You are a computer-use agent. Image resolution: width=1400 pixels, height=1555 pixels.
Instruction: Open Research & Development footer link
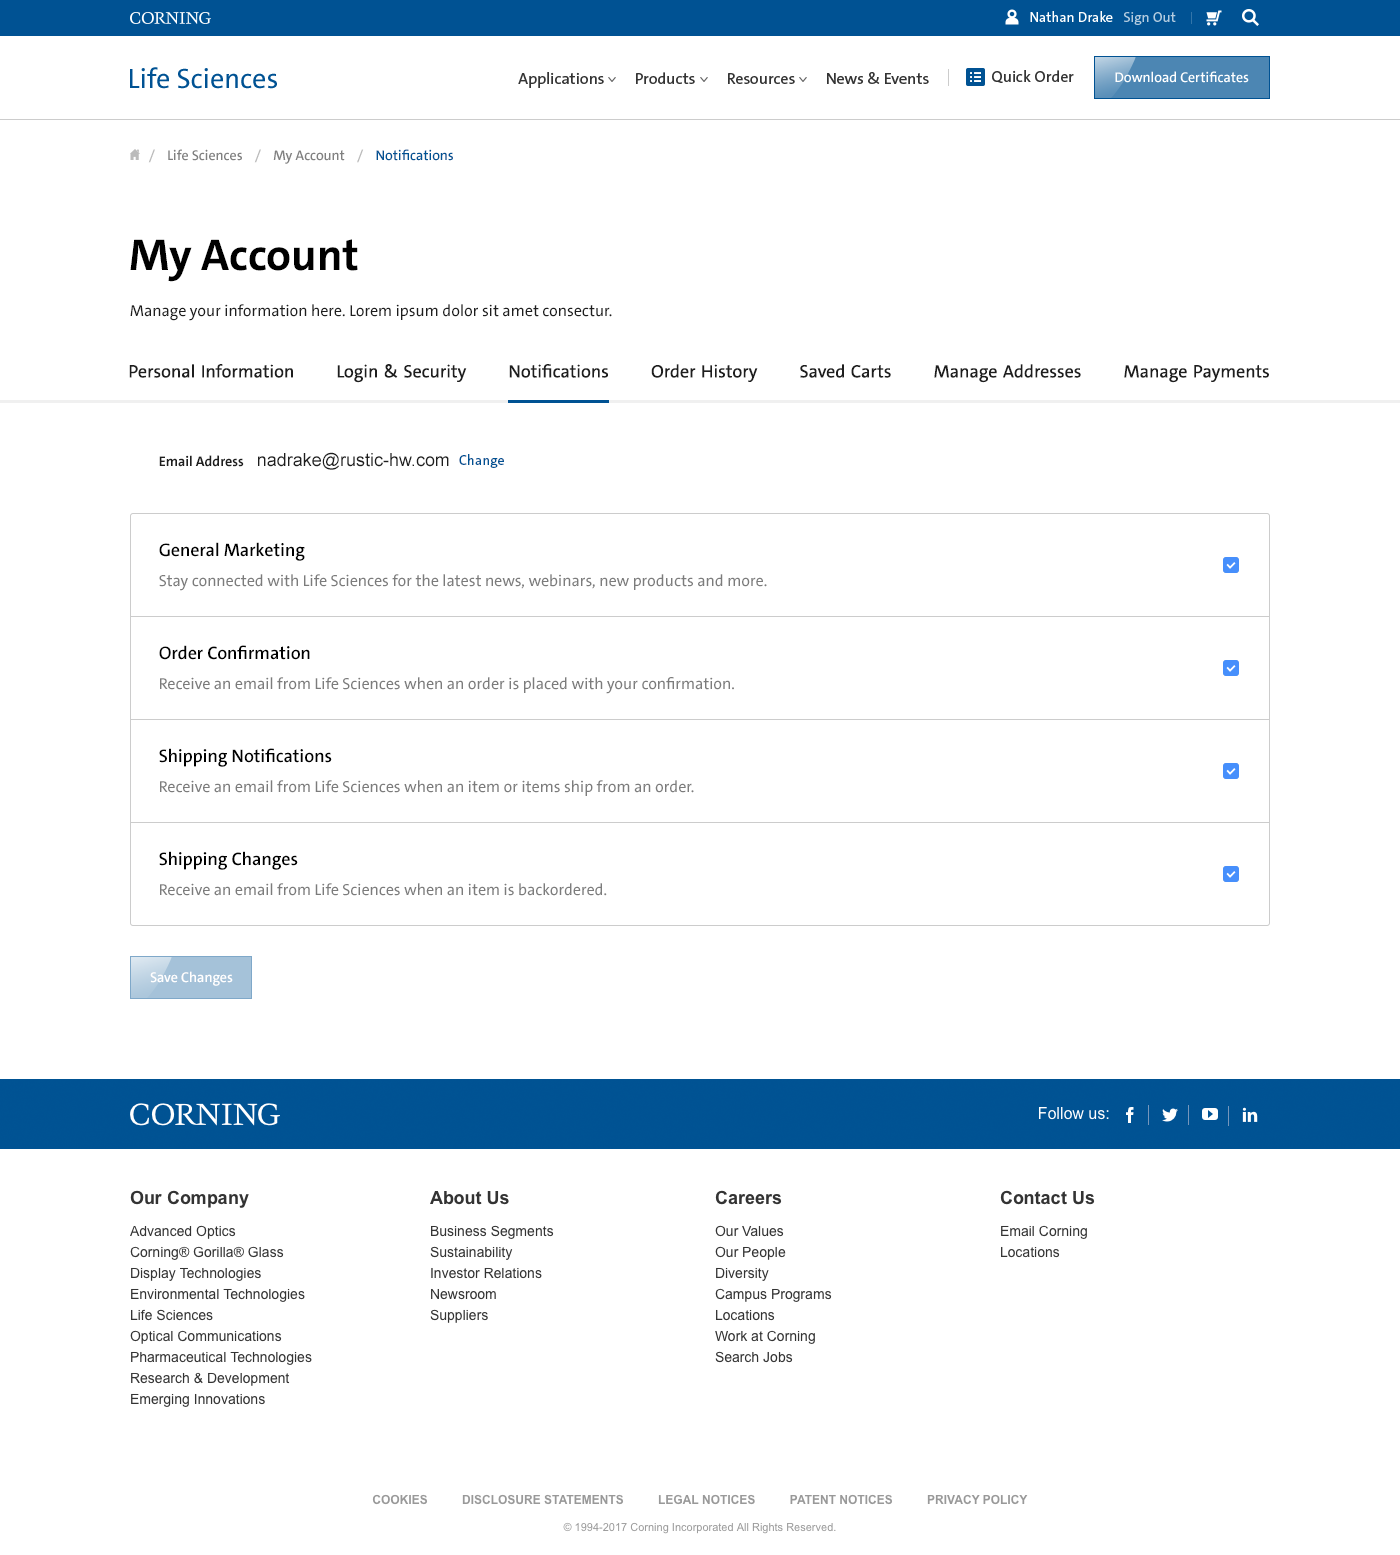(x=209, y=1378)
